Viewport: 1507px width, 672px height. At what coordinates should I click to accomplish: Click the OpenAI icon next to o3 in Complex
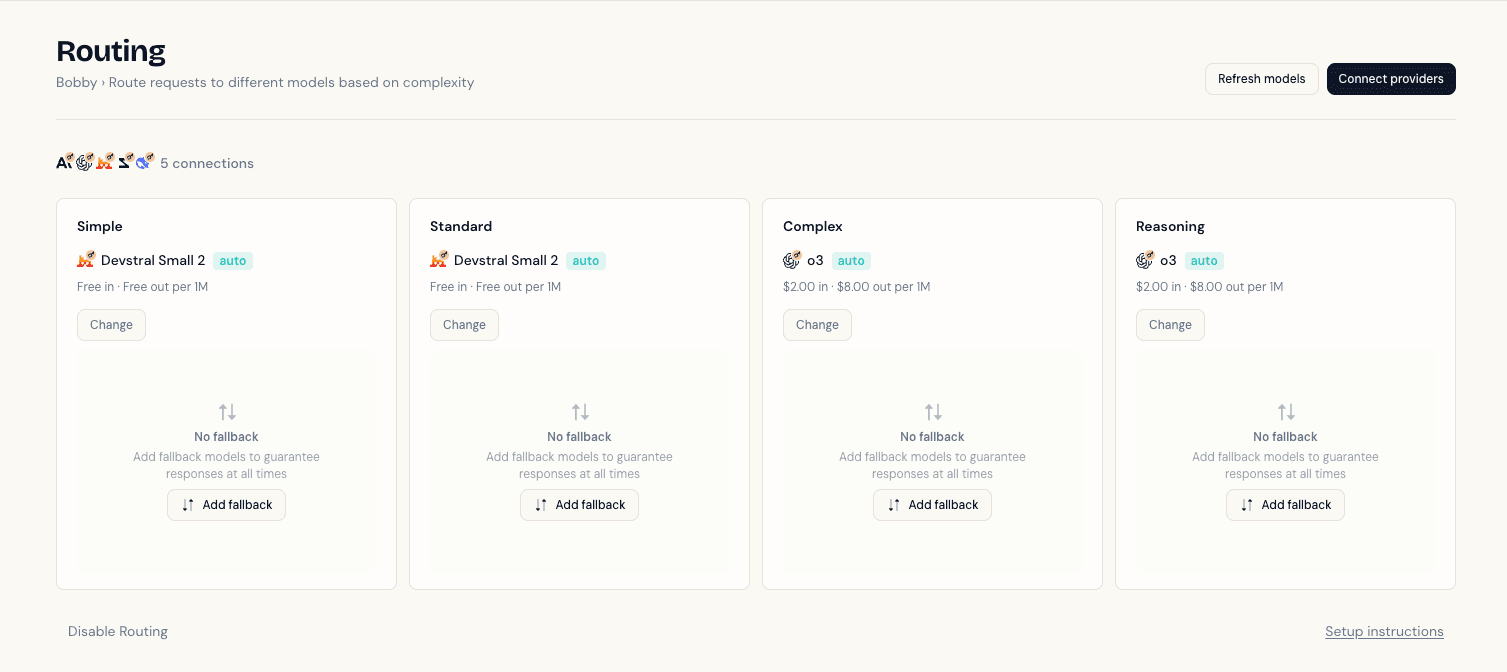point(791,260)
